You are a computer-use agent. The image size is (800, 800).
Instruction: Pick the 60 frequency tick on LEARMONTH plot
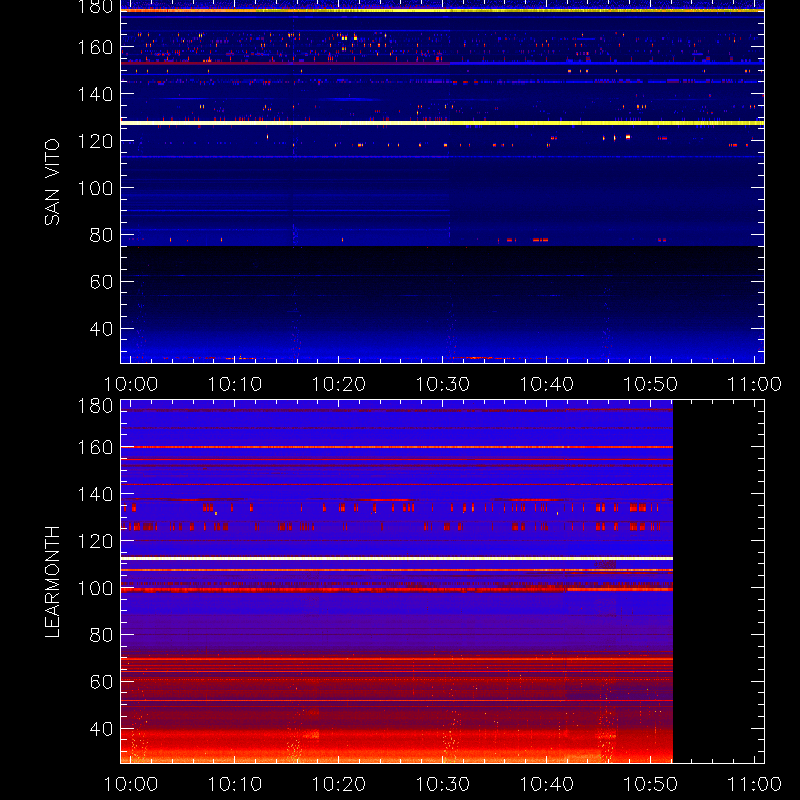click(x=101, y=682)
